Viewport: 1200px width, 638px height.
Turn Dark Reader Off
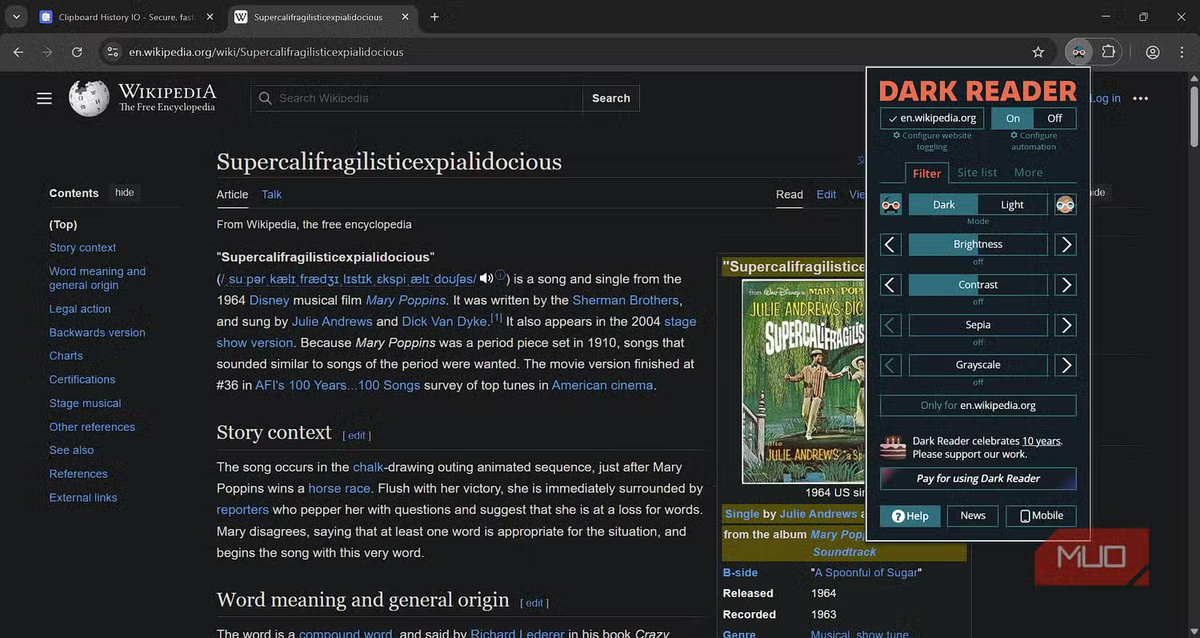(1054, 118)
